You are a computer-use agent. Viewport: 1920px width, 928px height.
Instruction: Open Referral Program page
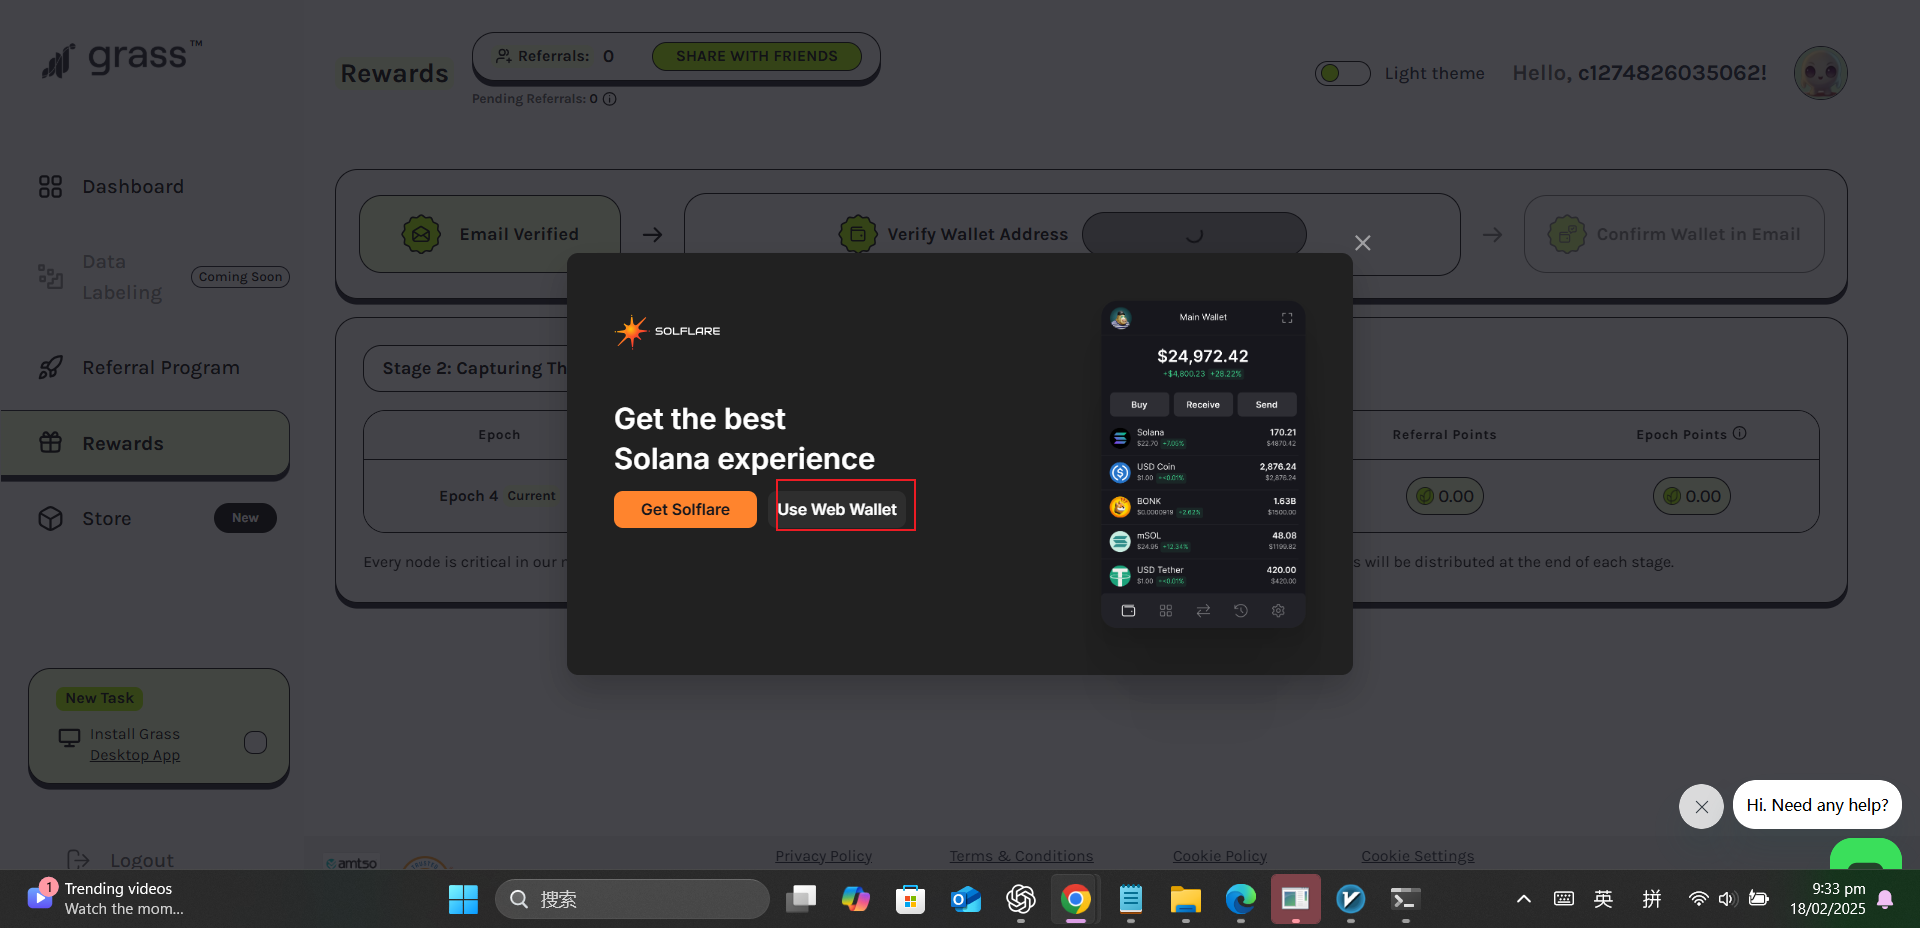click(161, 368)
